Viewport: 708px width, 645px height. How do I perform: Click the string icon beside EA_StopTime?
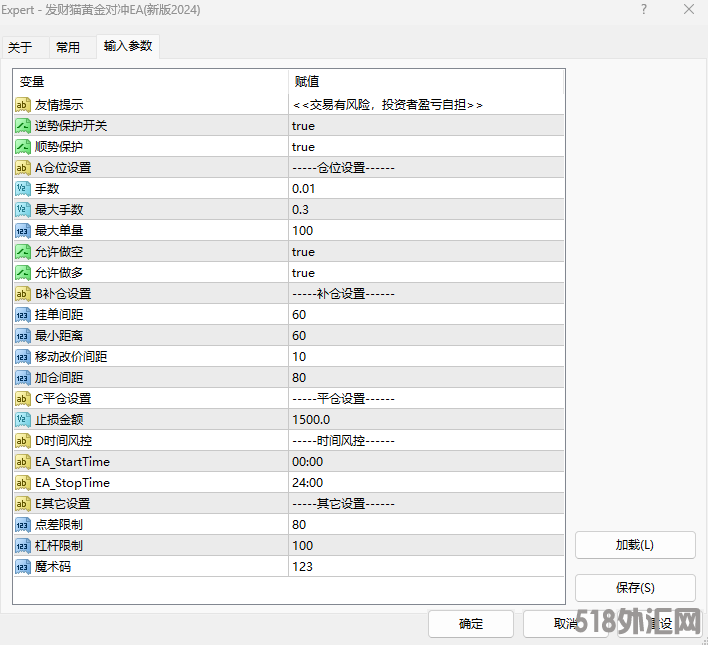point(23,483)
